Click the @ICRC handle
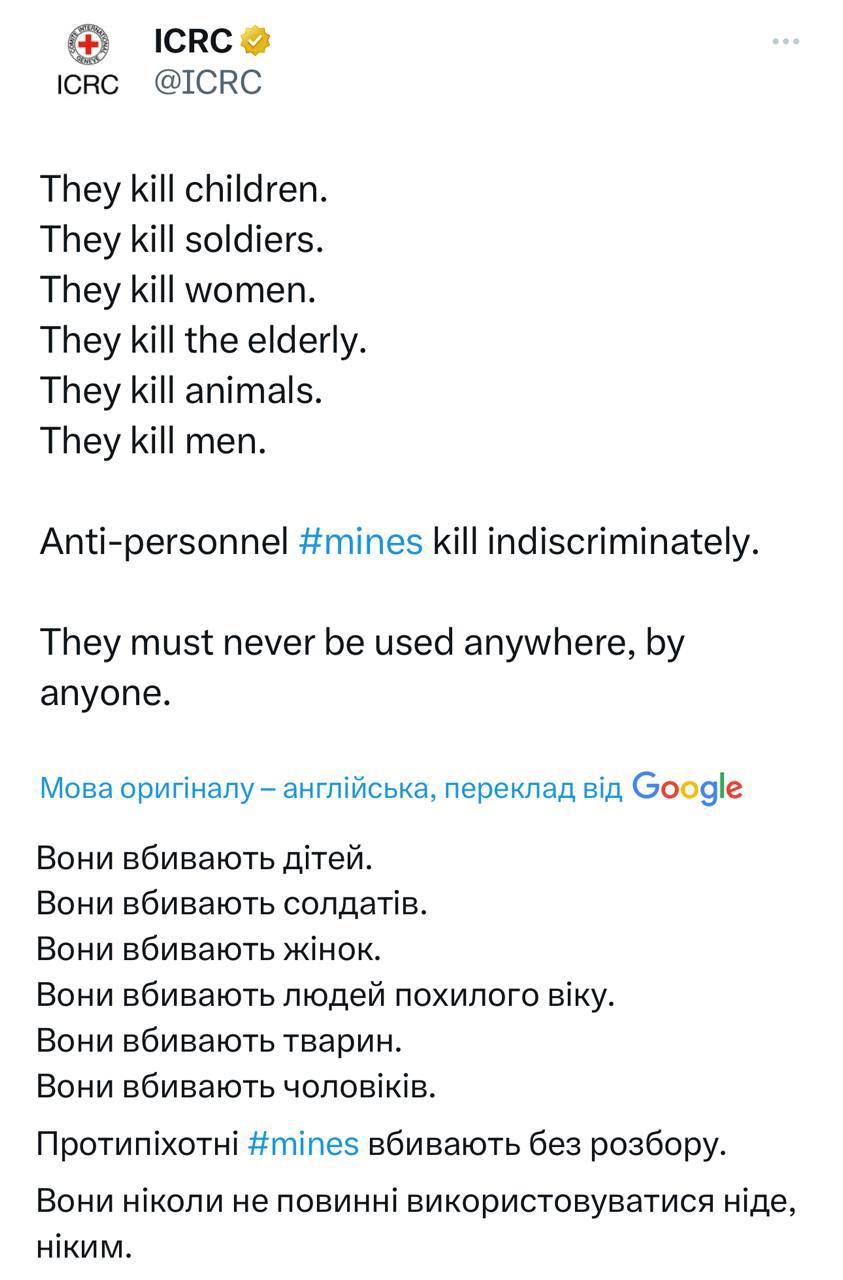843x1280 pixels. tap(208, 82)
